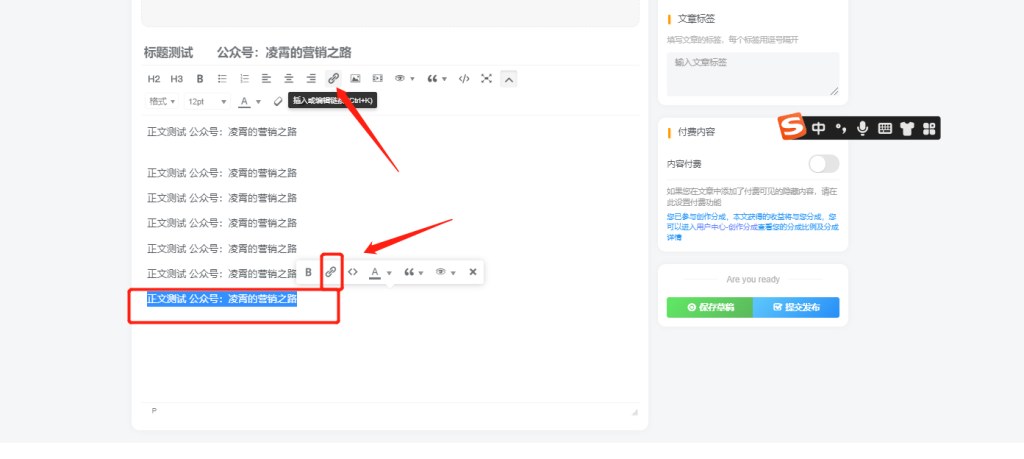
Task: Click the 保存草稿 save draft button
Action: pyautogui.click(x=710, y=307)
